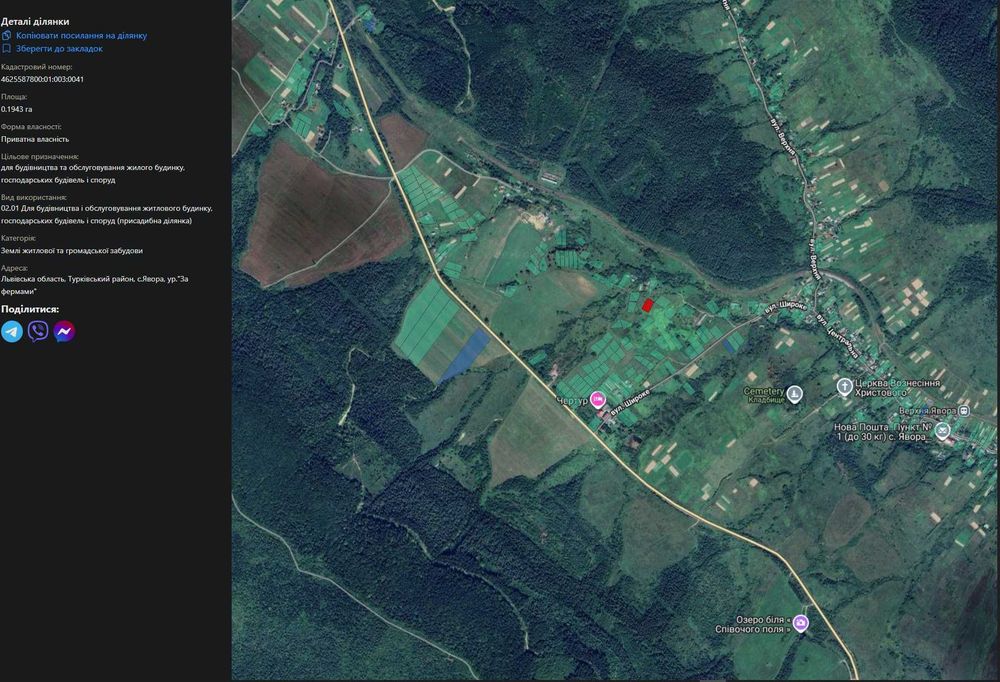Click the Приватна власність ownership value
Viewport: 1000px width, 682px height.
(x=35, y=139)
